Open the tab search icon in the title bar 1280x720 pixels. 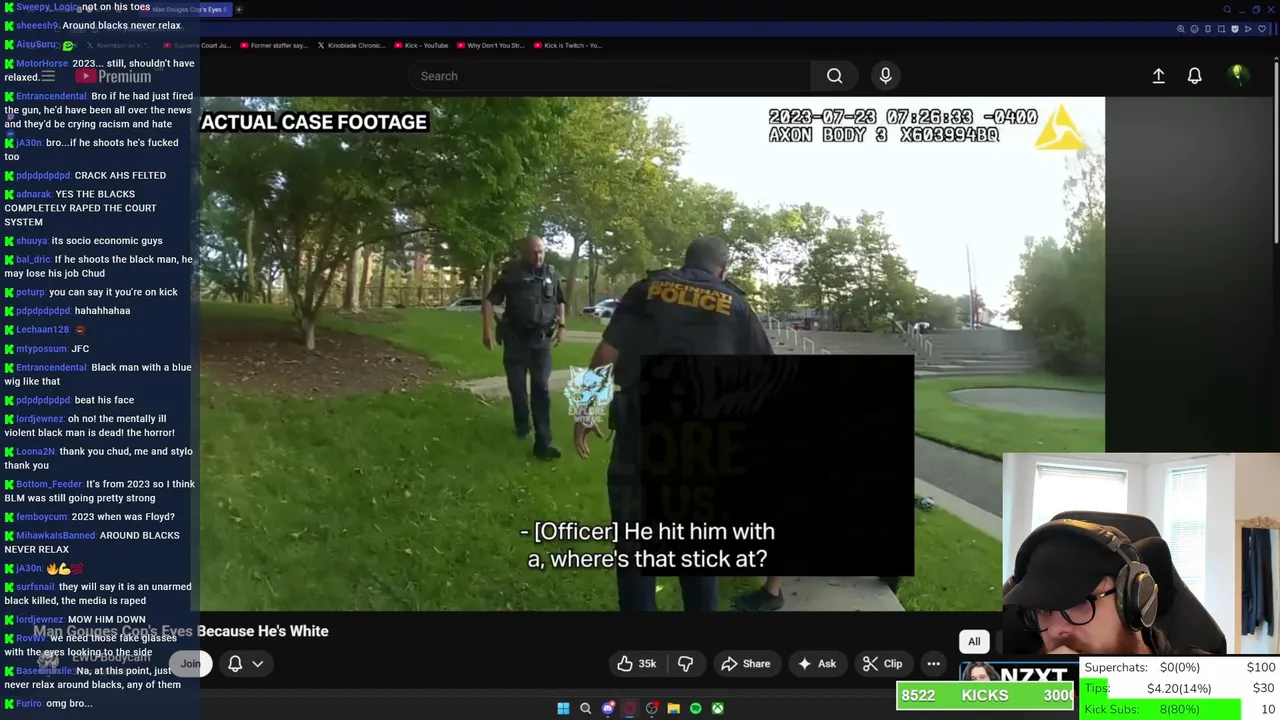(x=1227, y=10)
